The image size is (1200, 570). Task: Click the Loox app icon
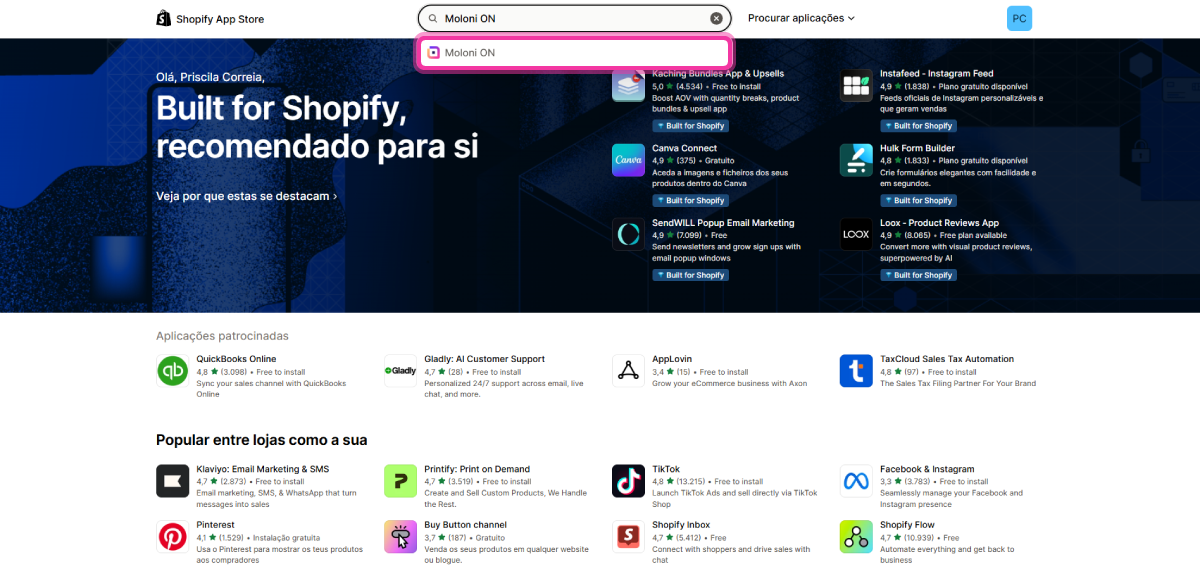856,235
